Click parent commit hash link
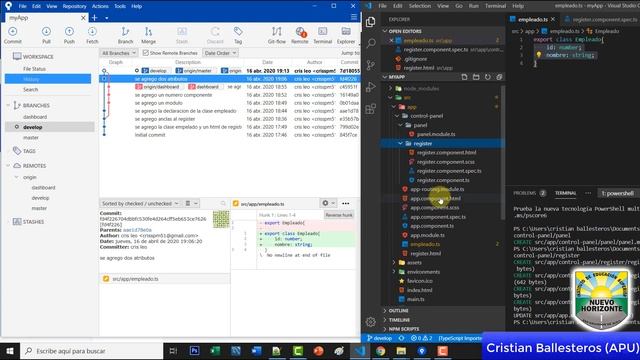Image resolution: width=640 pixels, height=360 pixels. (137, 230)
